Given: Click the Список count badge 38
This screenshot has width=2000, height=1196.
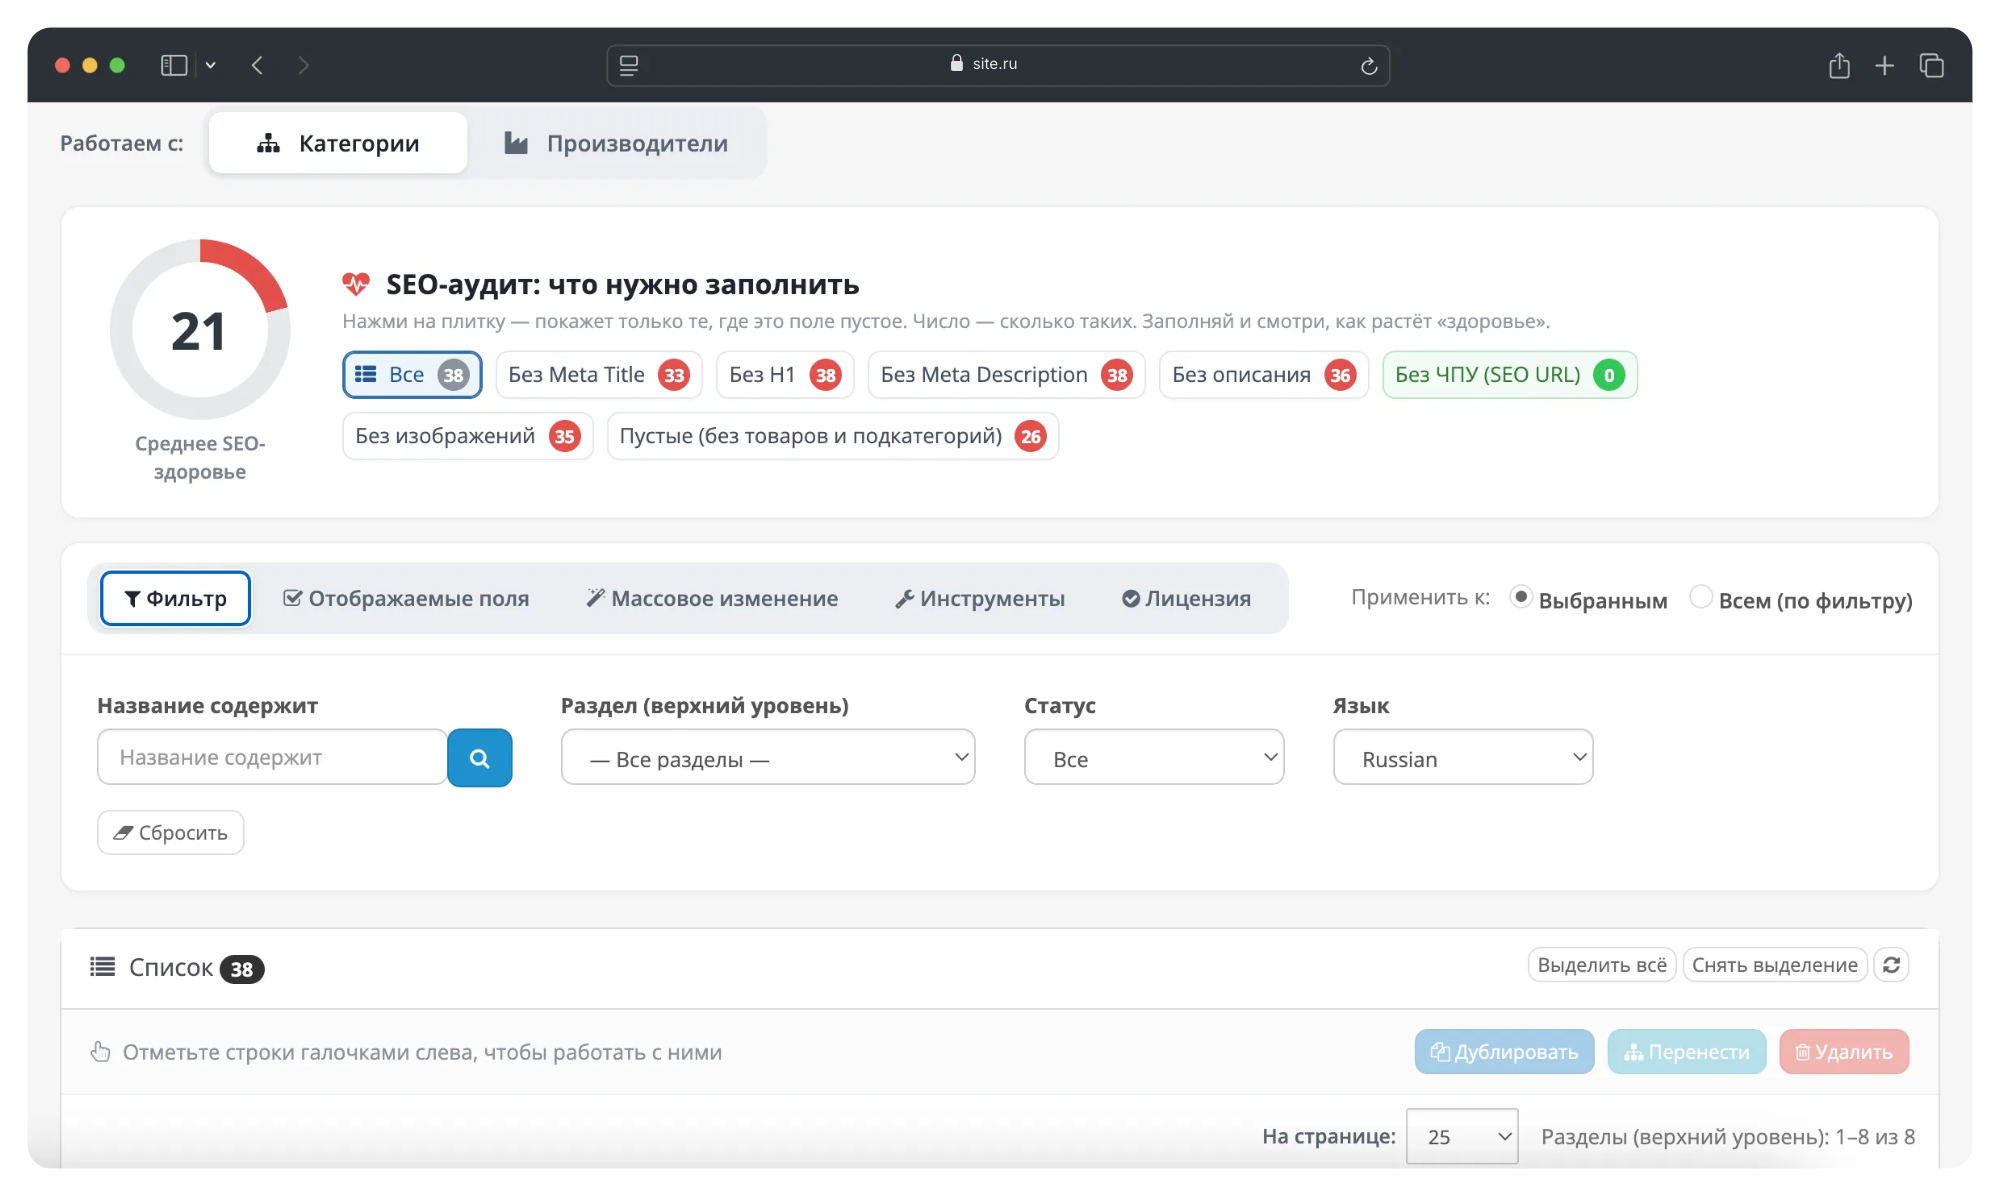Looking at the screenshot, I should [x=242, y=969].
